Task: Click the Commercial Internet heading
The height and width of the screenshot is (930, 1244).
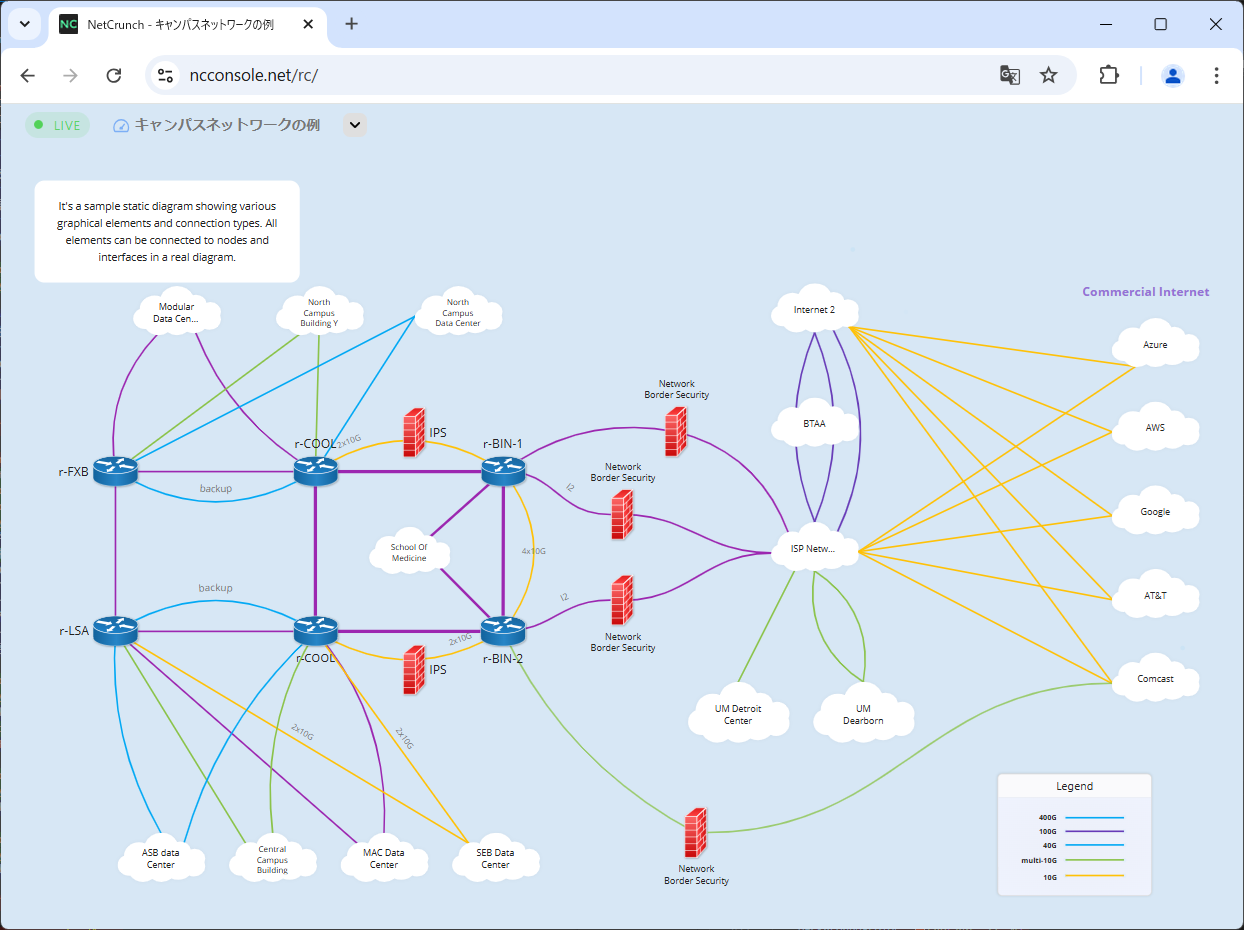Action: 1146,292
